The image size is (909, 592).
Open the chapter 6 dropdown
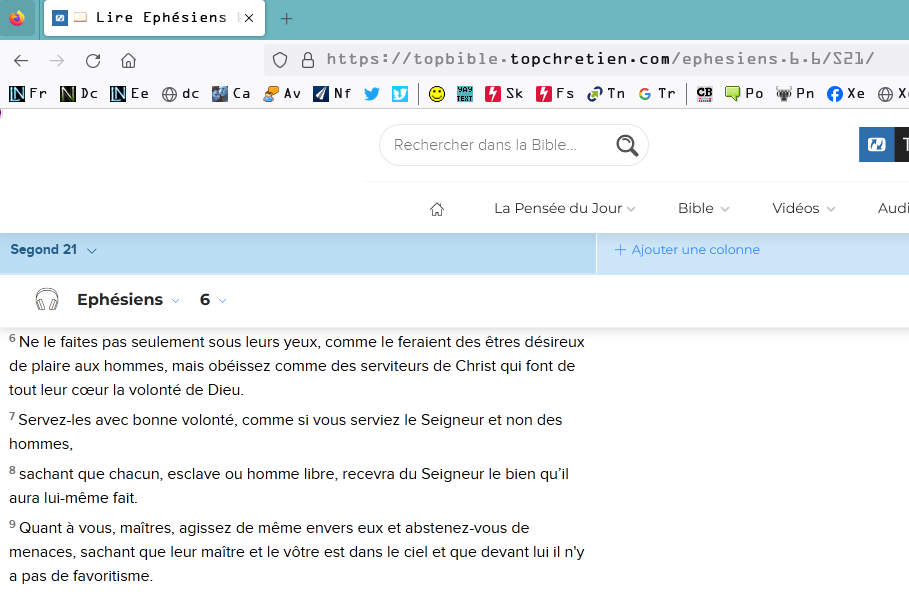click(x=213, y=300)
